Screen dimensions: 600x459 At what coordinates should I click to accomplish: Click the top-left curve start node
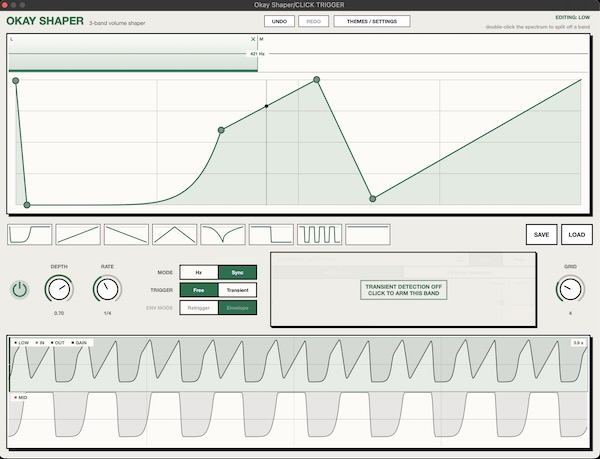[16, 81]
